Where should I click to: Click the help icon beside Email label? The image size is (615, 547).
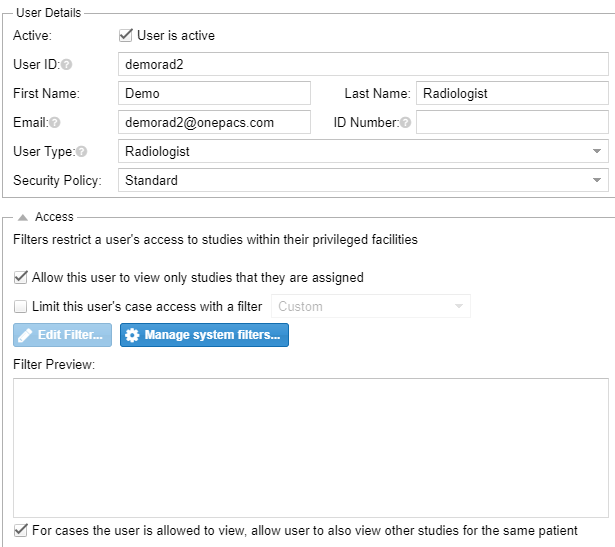pyautogui.click(x=55, y=123)
